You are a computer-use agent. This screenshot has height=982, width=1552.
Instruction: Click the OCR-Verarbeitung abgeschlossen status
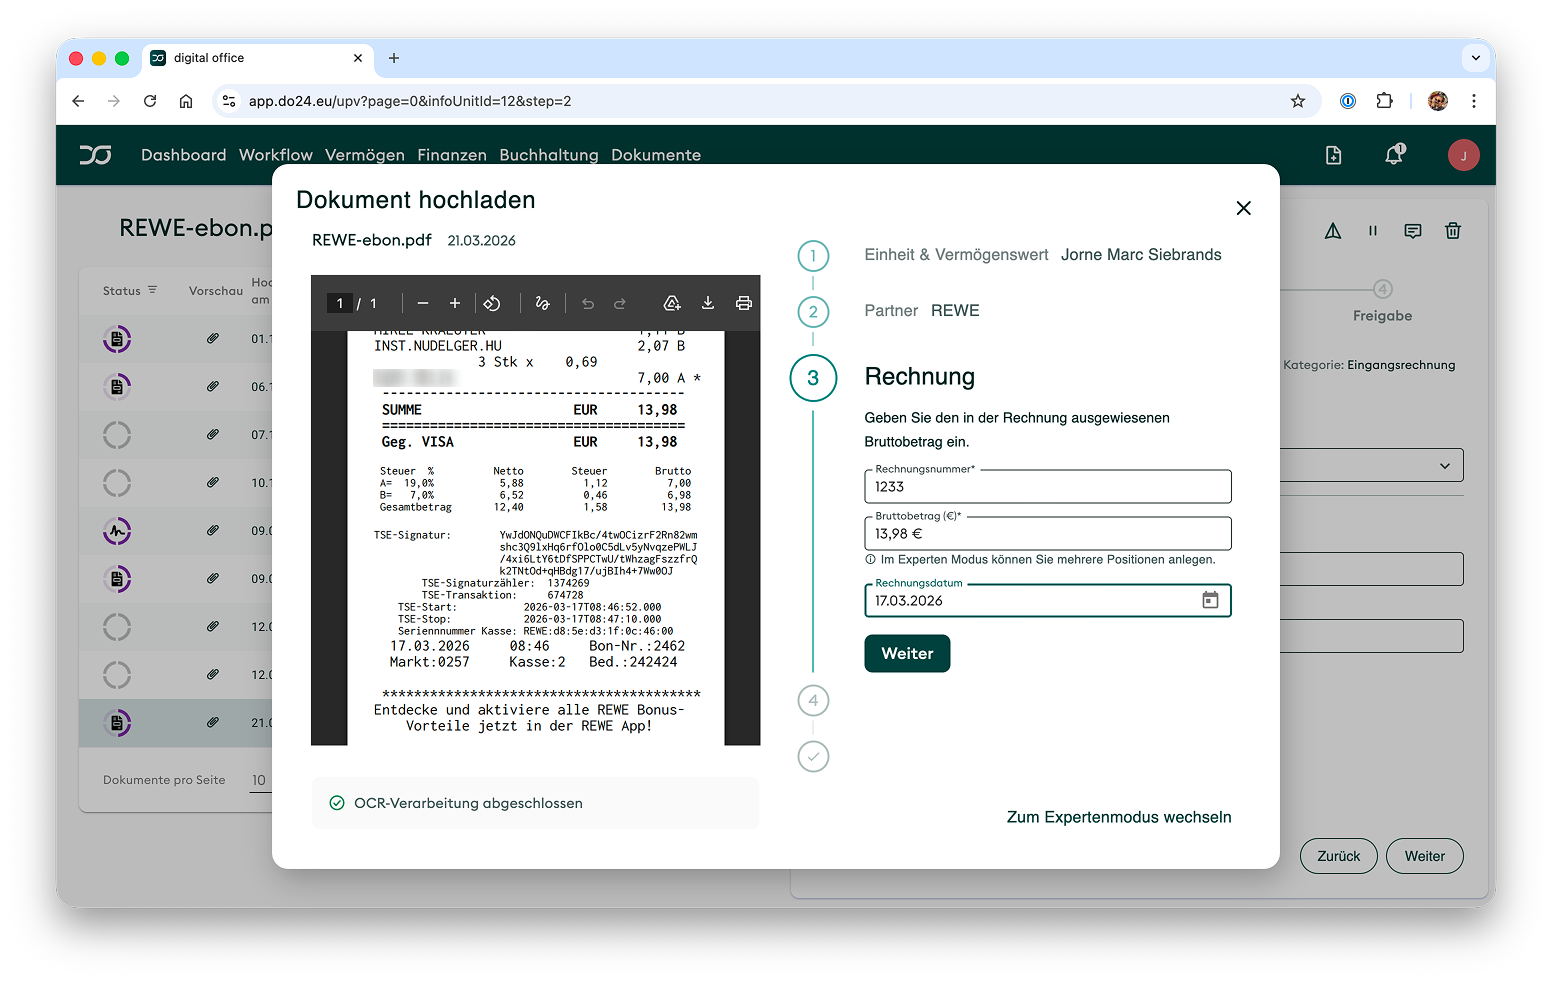(x=536, y=803)
